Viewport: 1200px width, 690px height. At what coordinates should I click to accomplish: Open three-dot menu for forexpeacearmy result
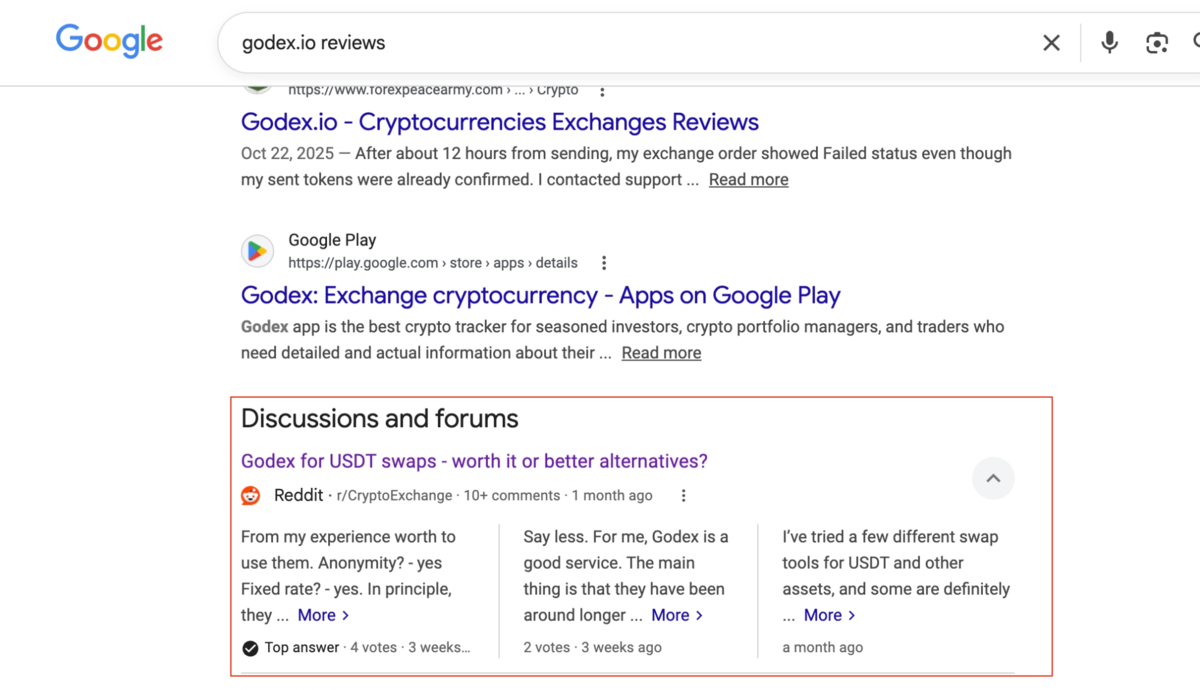tap(601, 91)
